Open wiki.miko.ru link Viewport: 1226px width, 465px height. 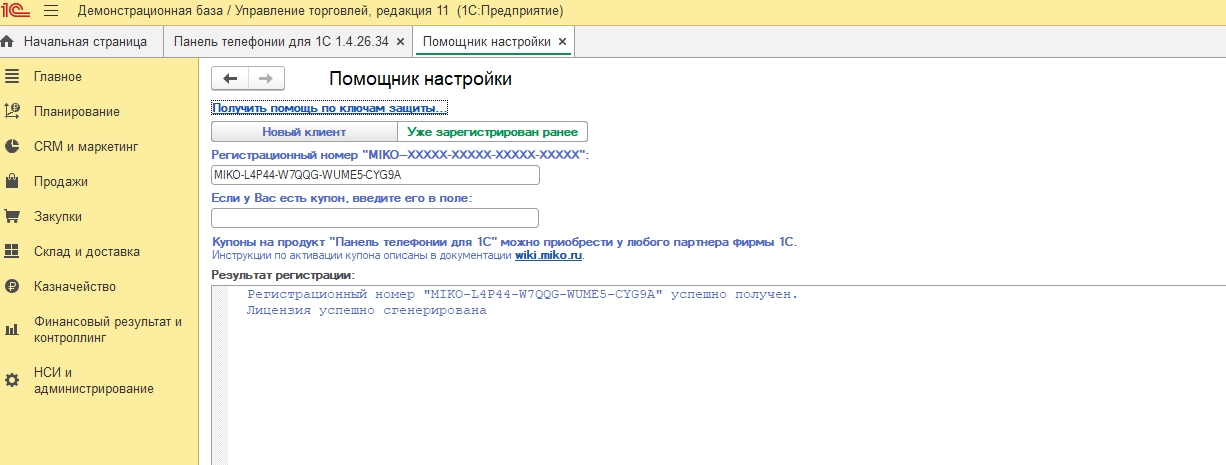point(548,255)
